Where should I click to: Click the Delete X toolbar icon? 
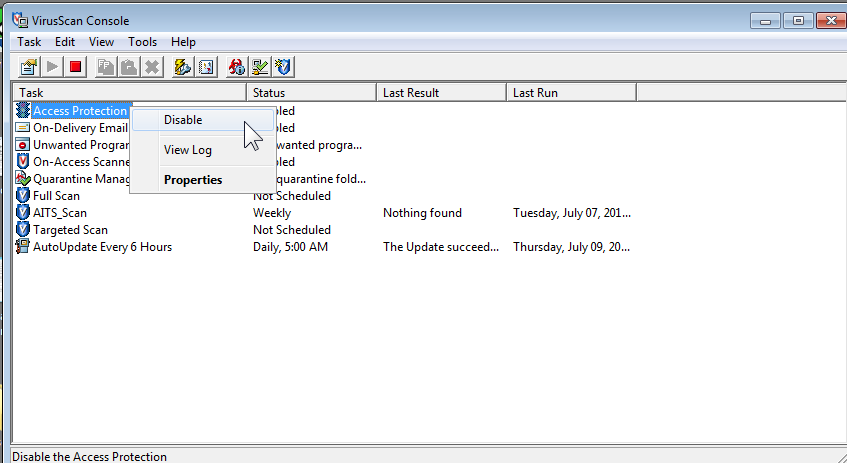point(152,67)
